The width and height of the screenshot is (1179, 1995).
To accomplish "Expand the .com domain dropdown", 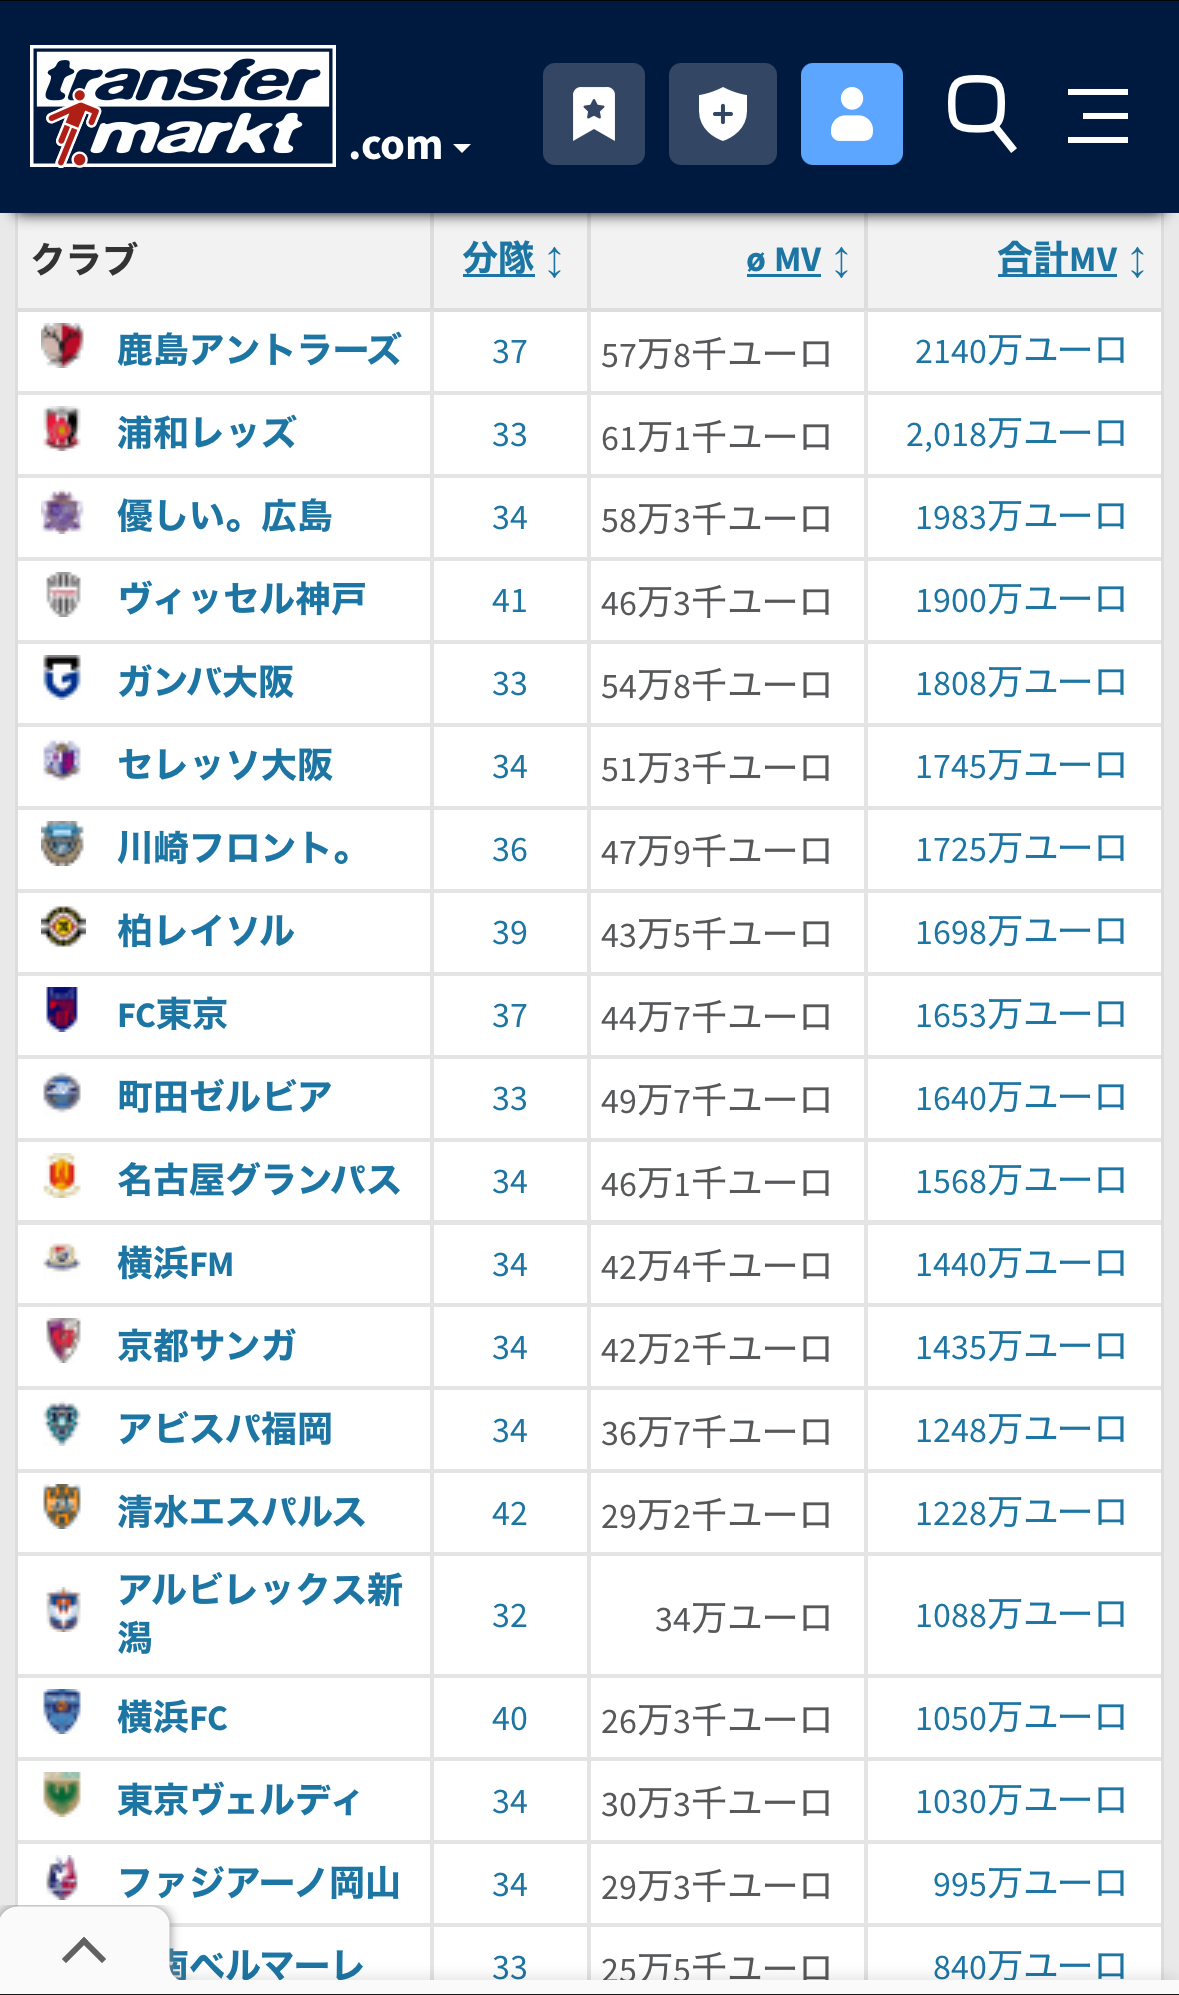I will [x=411, y=146].
